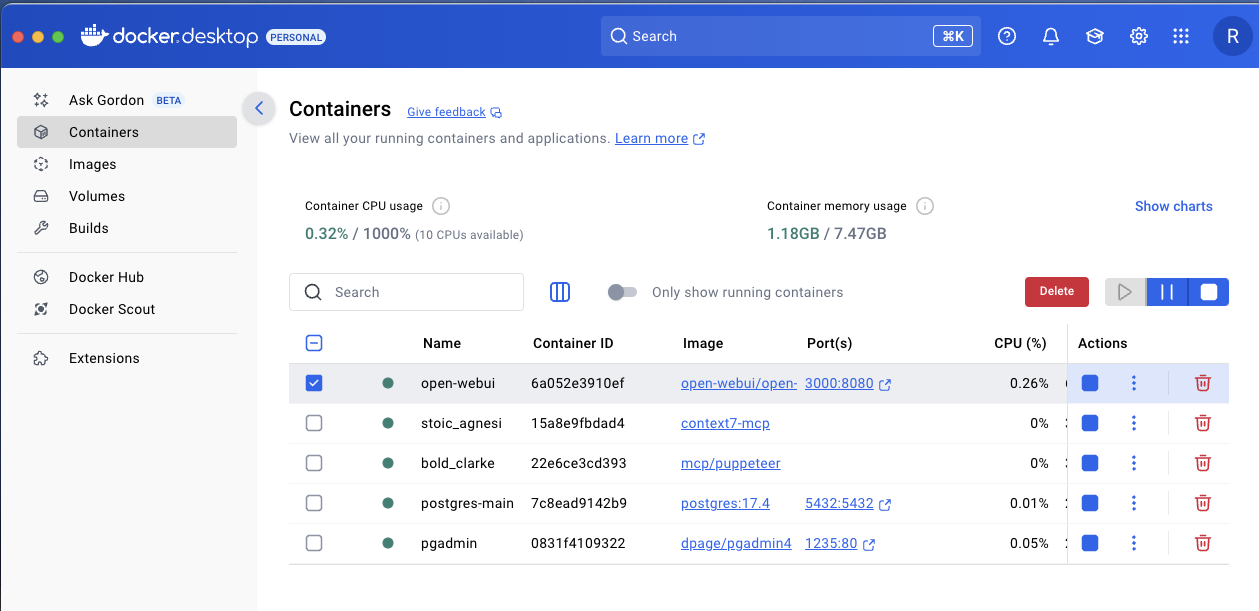This screenshot has width=1259, height=611.
Task: Open Volumes section in the sidebar
Action: pos(97,196)
